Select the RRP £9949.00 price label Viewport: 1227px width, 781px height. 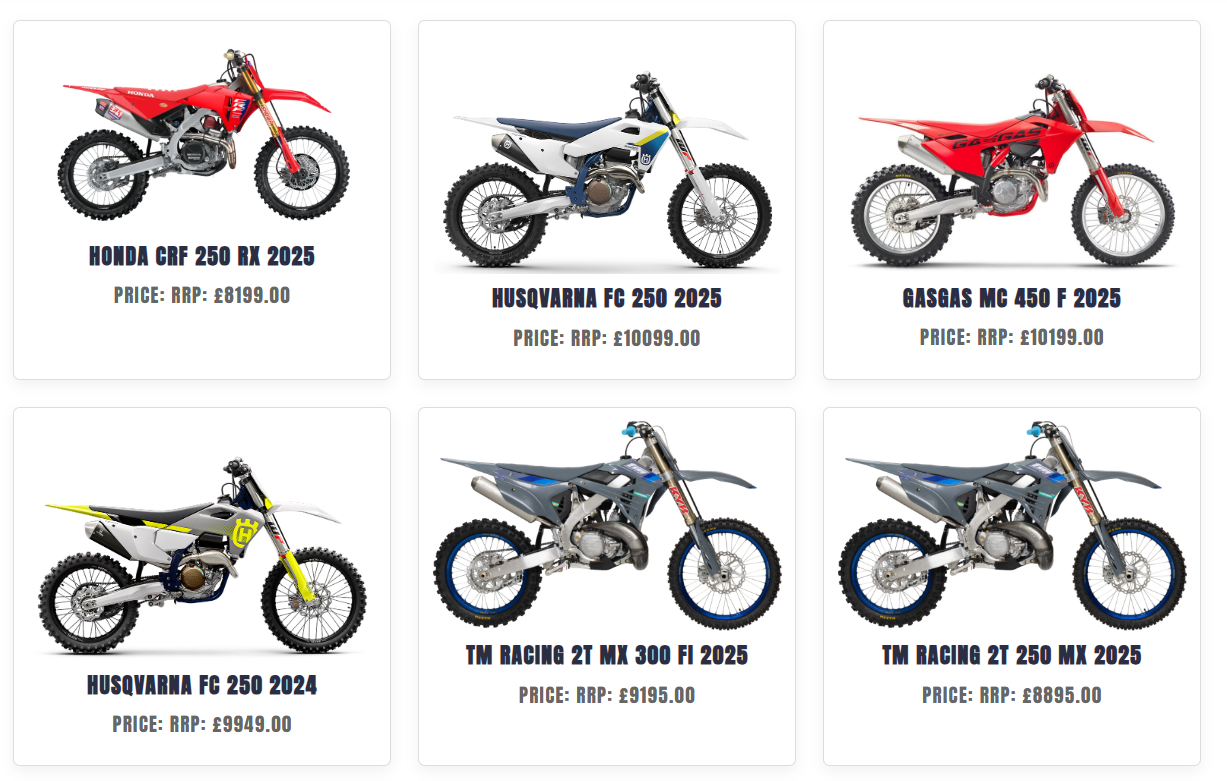point(202,725)
